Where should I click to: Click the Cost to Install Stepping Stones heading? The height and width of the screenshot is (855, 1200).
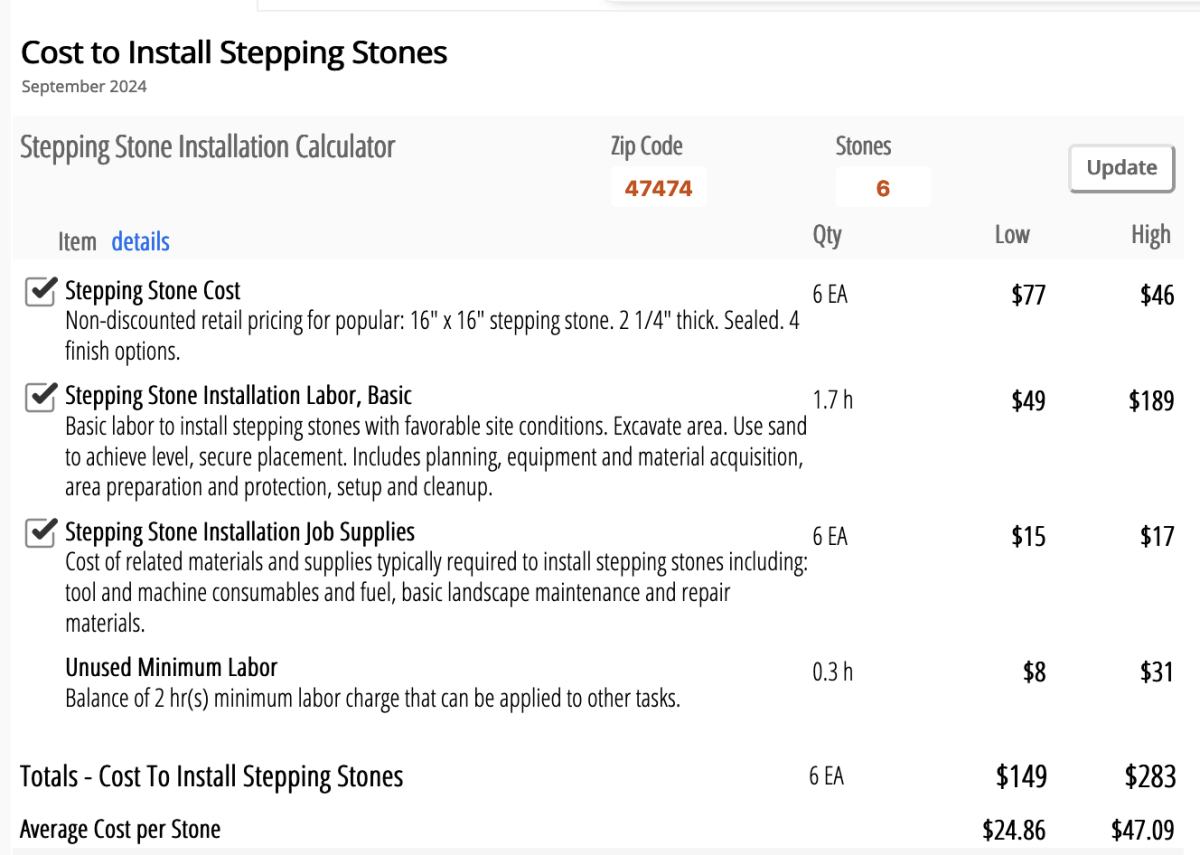coord(234,53)
